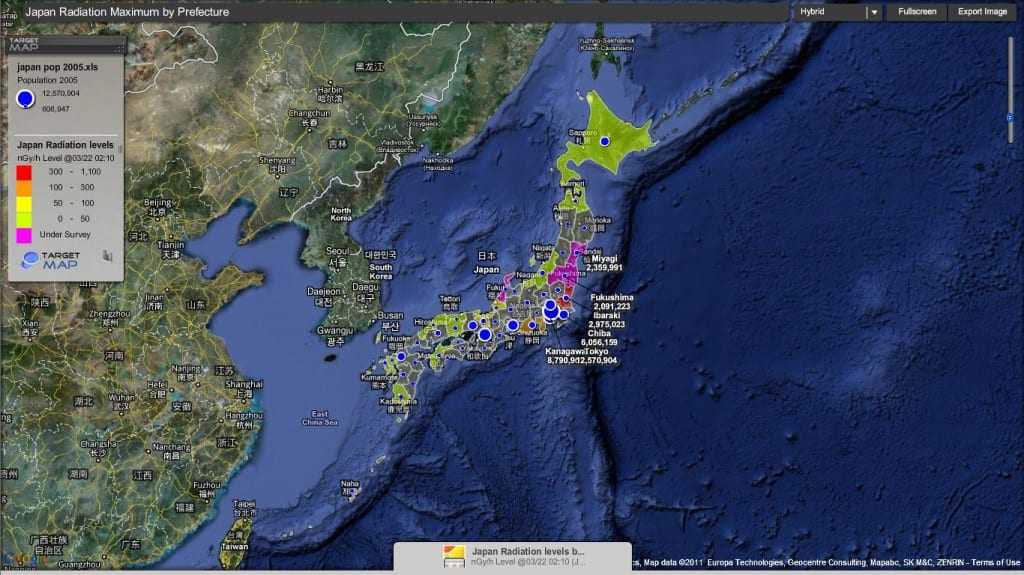This screenshot has height=575, width=1024.
Task: Click the Export Image button
Action: (x=982, y=12)
